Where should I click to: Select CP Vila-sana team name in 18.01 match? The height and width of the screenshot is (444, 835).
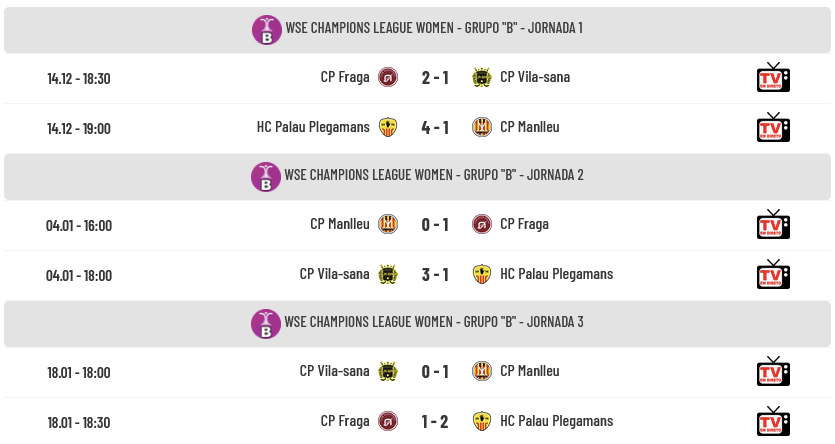point(334,371)
